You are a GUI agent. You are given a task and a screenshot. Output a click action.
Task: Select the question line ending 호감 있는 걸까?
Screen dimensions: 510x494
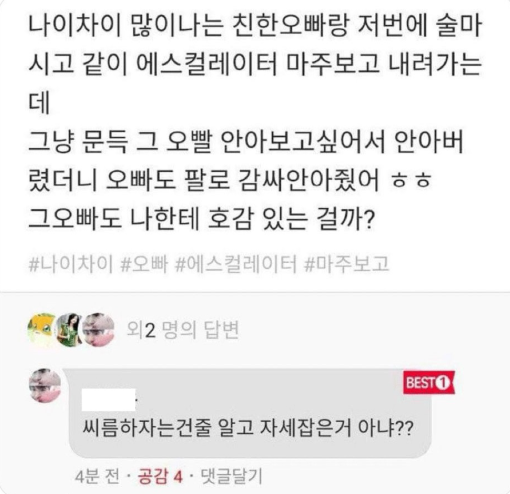point(202,219)
